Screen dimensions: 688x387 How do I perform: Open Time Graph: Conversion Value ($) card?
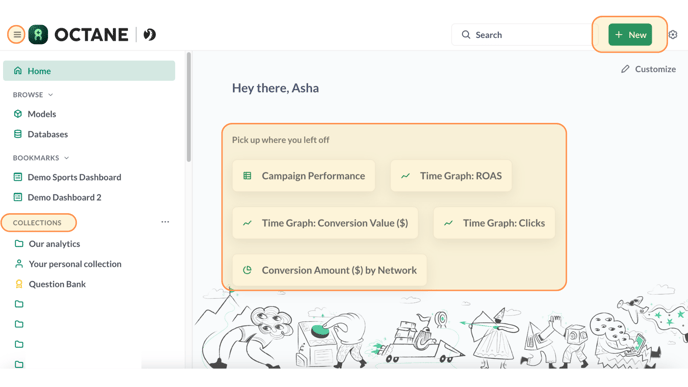325,223
